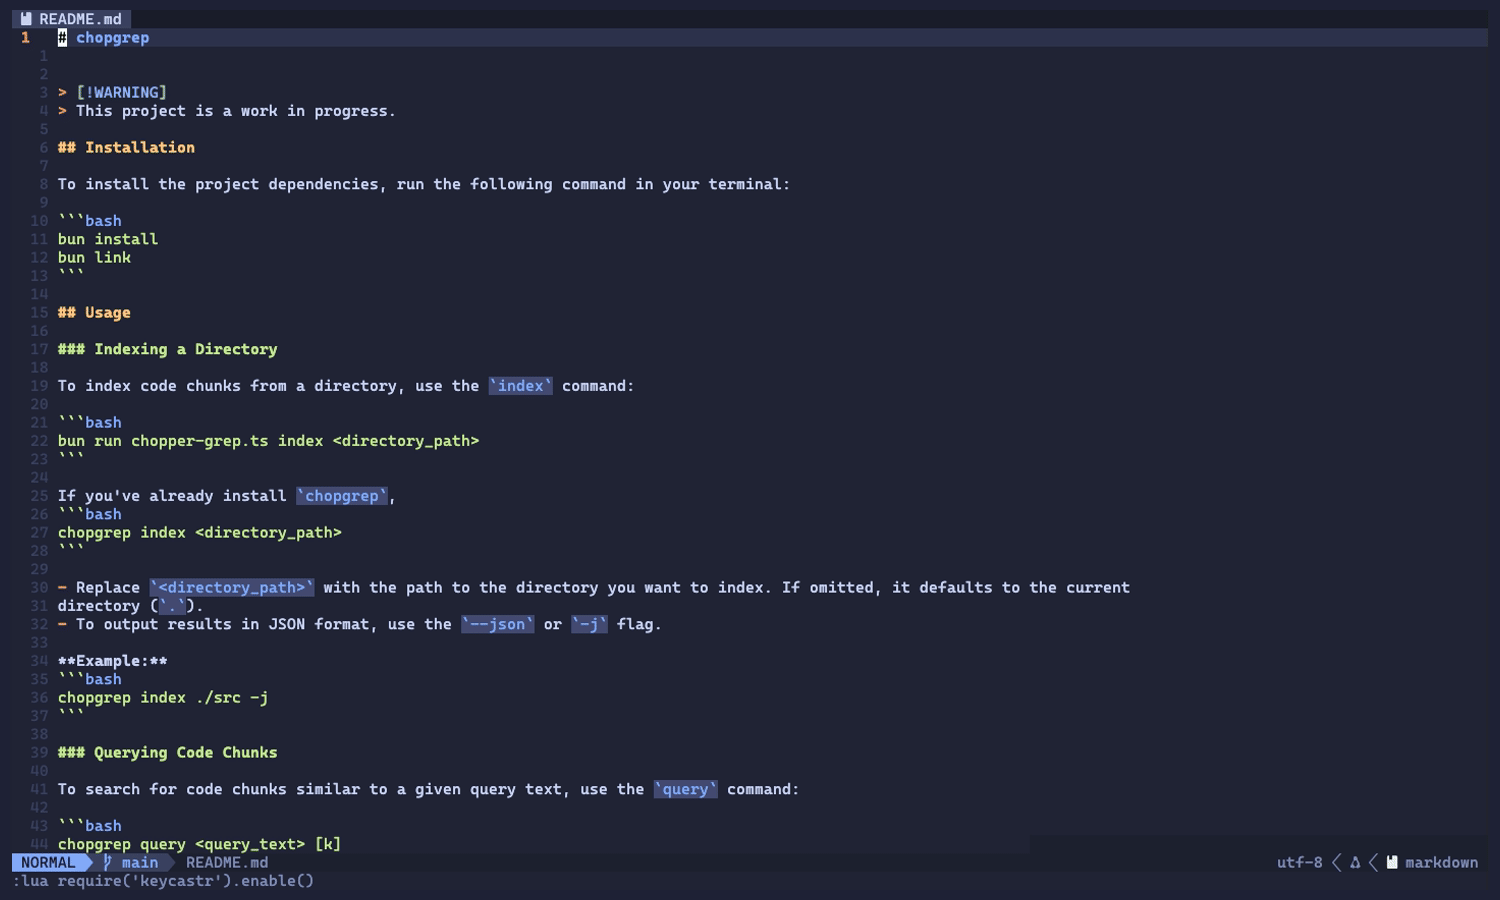Viewport: 1500px width, 900px height.
Task: Click the NORMAL mode indicator
Action: click(48, 862)
